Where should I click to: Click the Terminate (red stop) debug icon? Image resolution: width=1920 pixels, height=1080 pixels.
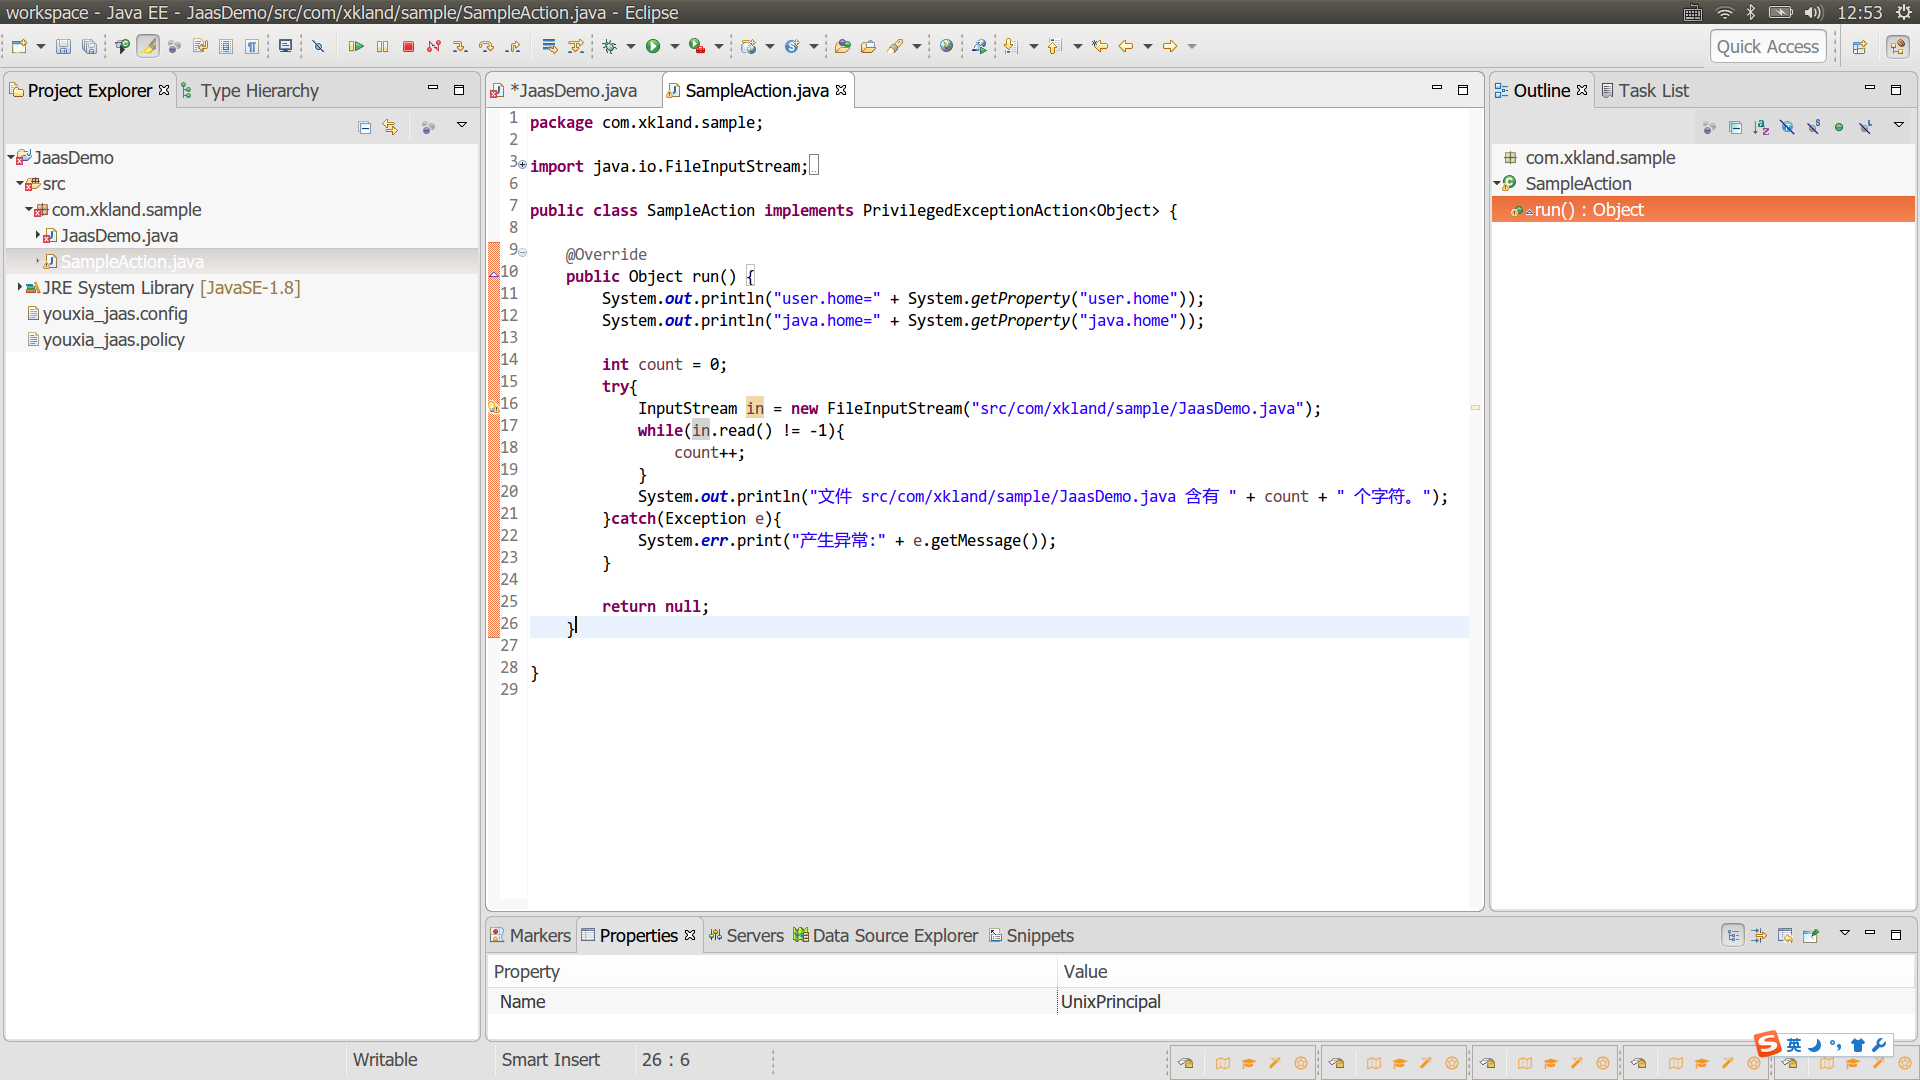[x=408, y=46]
